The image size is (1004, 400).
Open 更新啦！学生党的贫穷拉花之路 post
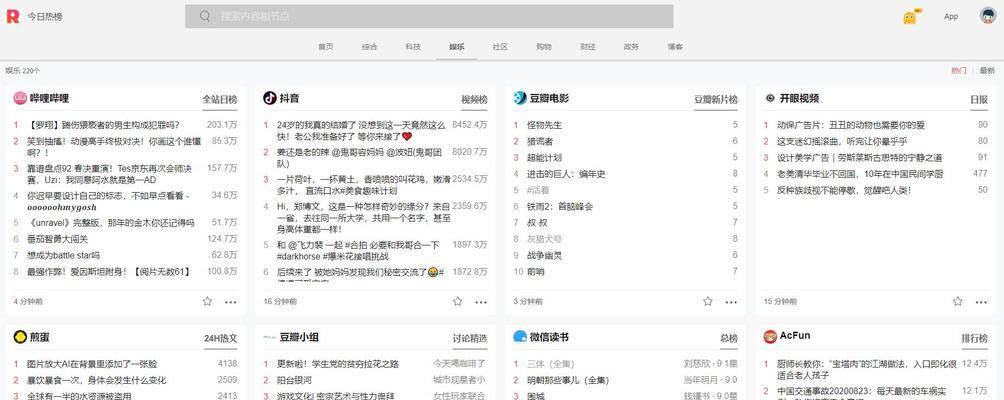coord(337,364)
